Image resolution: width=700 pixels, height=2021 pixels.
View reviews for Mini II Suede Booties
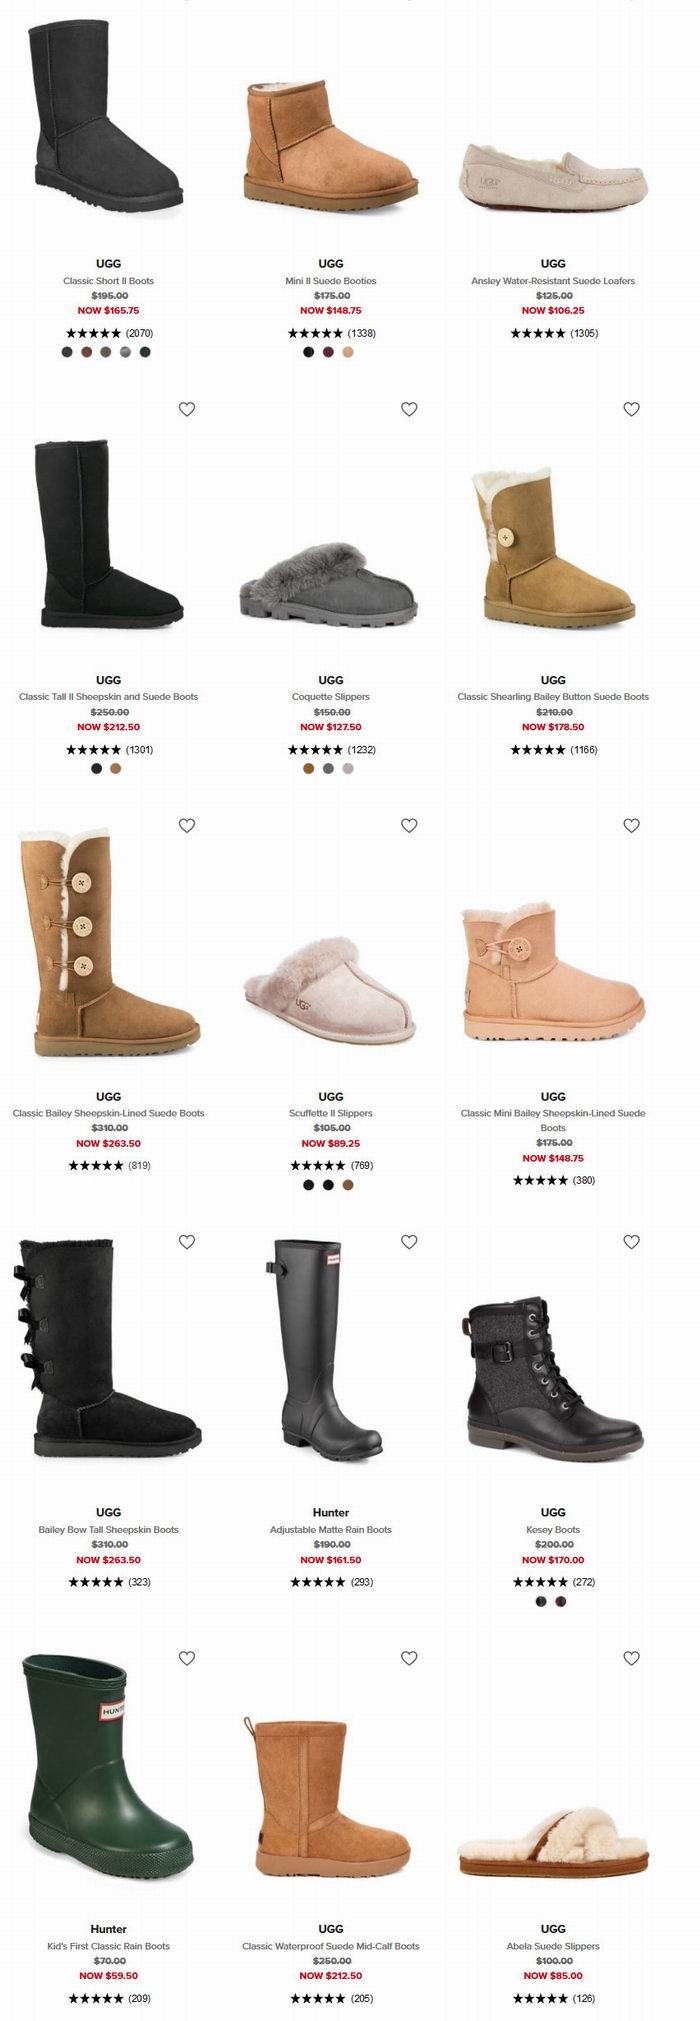[x=331, y=333]
